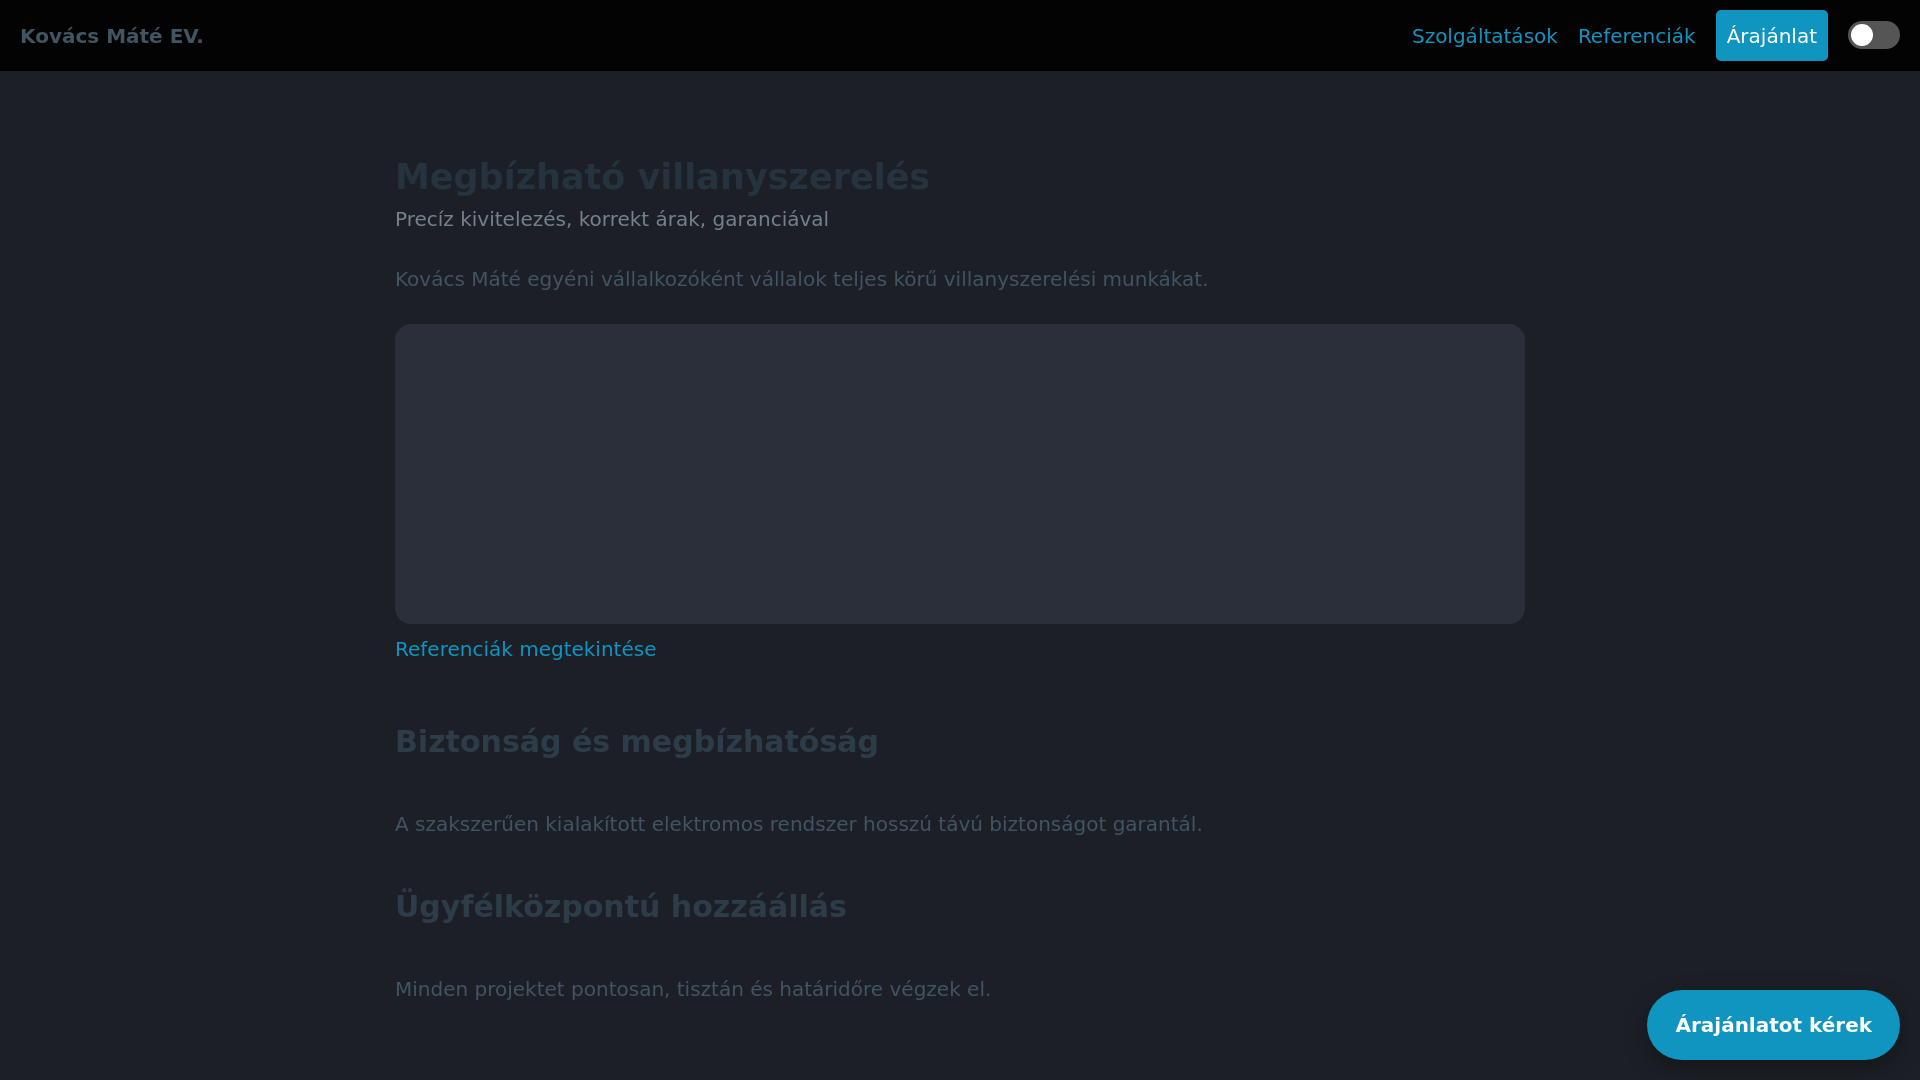This screenshot has height=1080, width=1920.
Task: Click the text about szakszerűen kialakított elektromos rendszer
Action: pyautogui.click(x=798, y=824)
